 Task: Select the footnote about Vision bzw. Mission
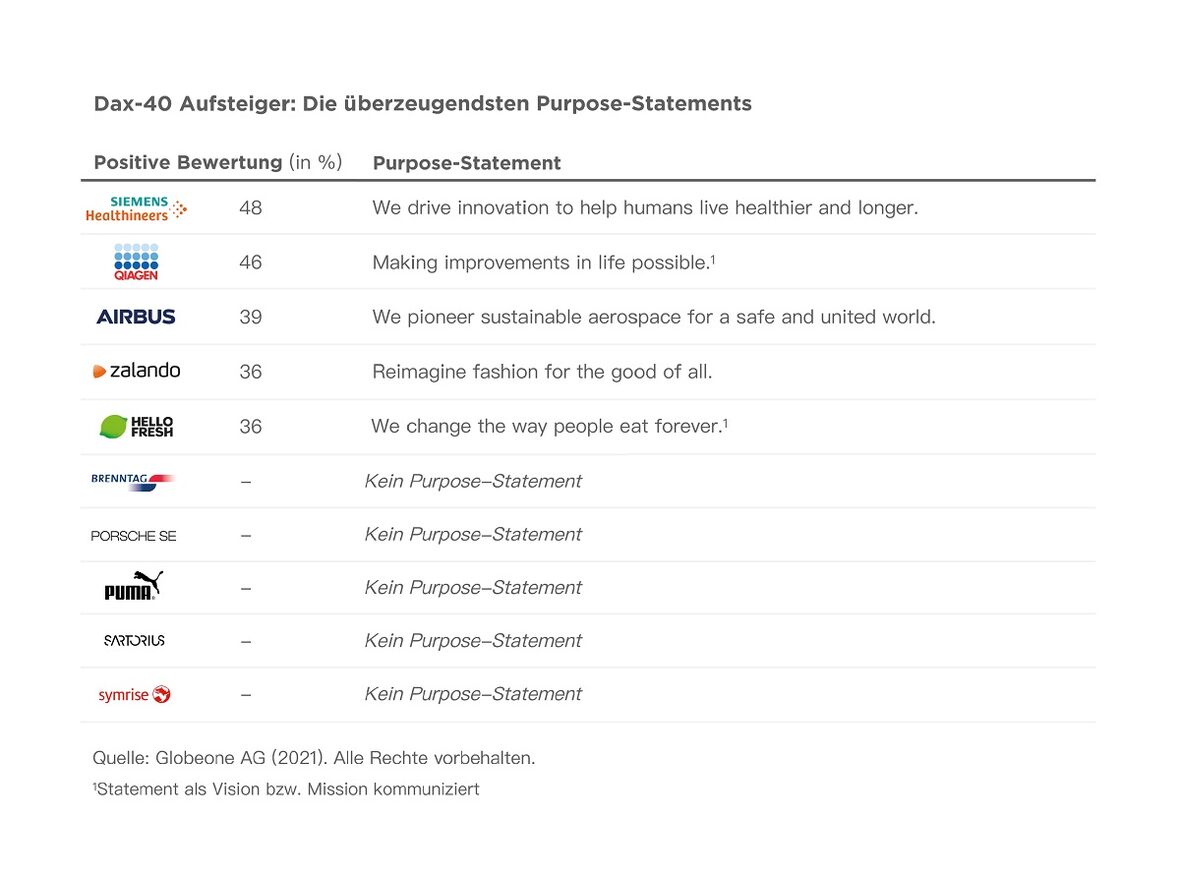(x=286, y=789)
